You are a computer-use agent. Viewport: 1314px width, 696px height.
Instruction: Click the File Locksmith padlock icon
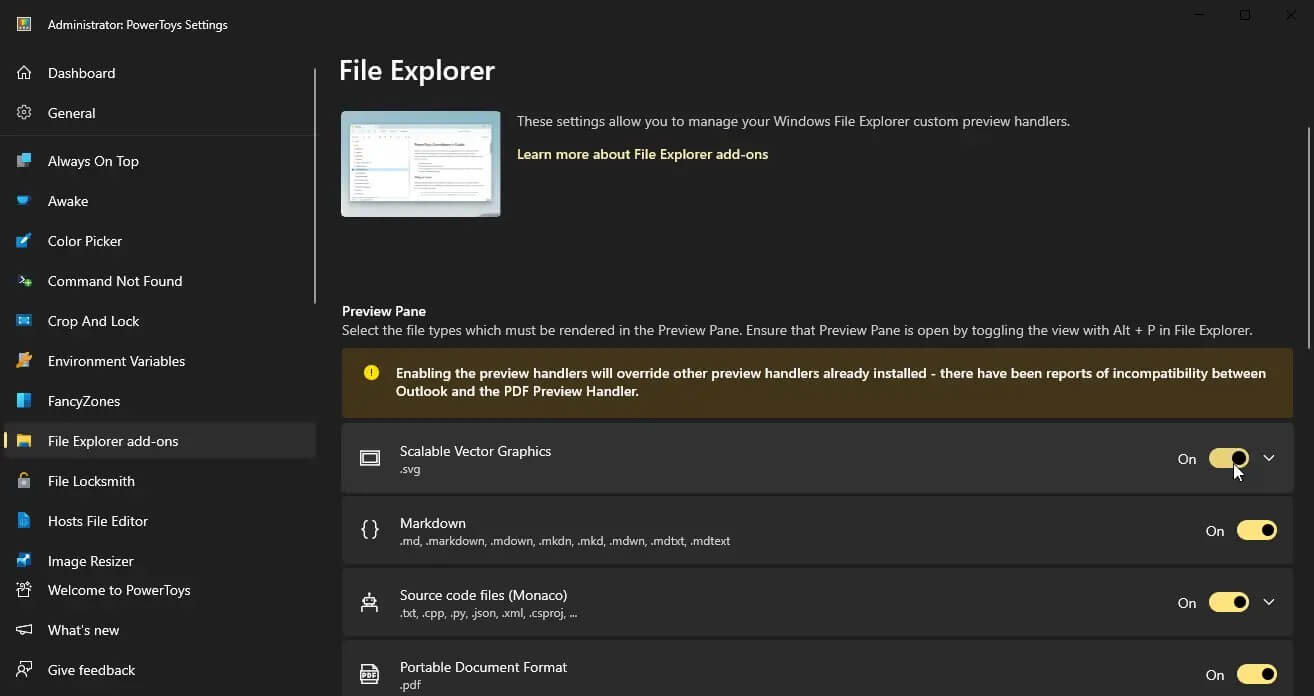pyautogui.click(x=24, y=481)
